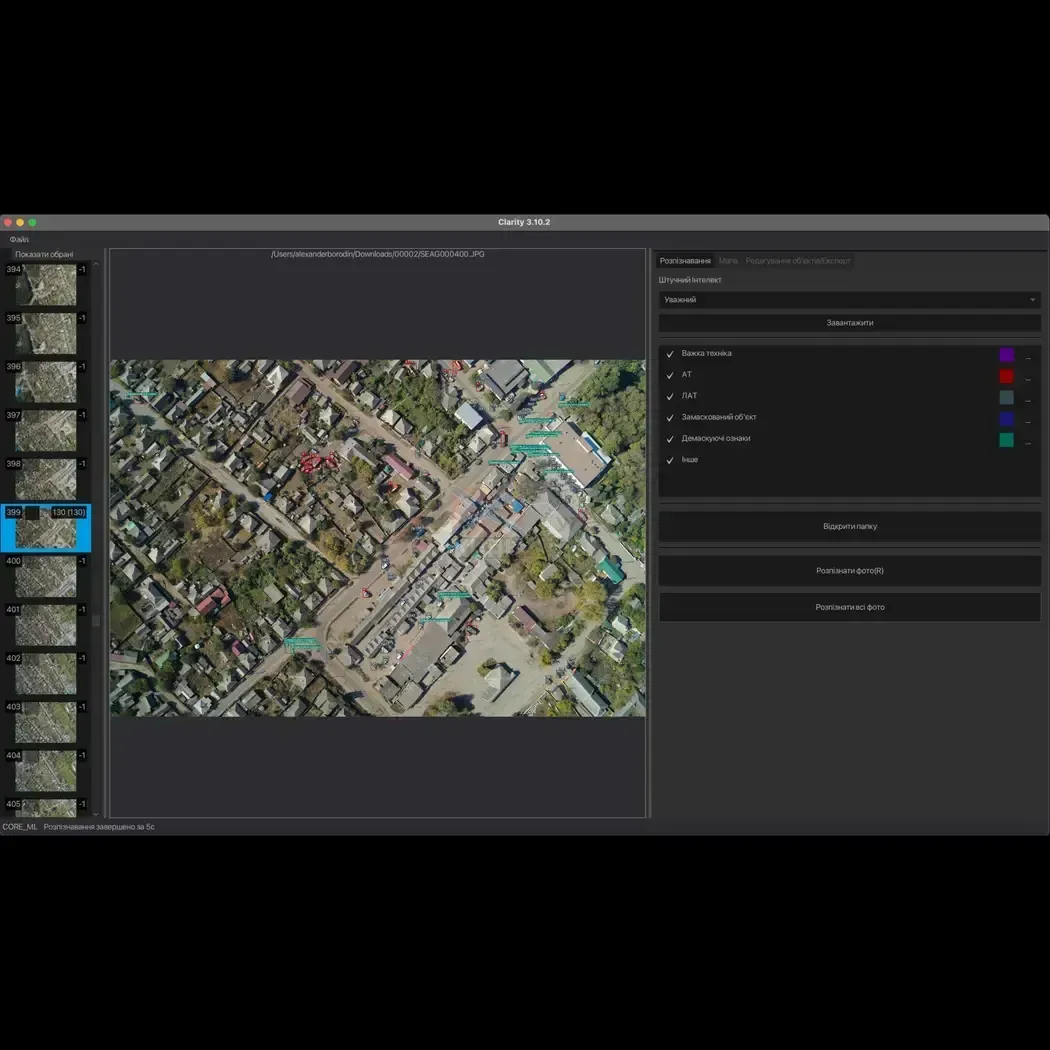This screenshot has height=1050, width=1050.
Task: Open the ellipsis button in the АТ row
Action: tap(1028, 378)
